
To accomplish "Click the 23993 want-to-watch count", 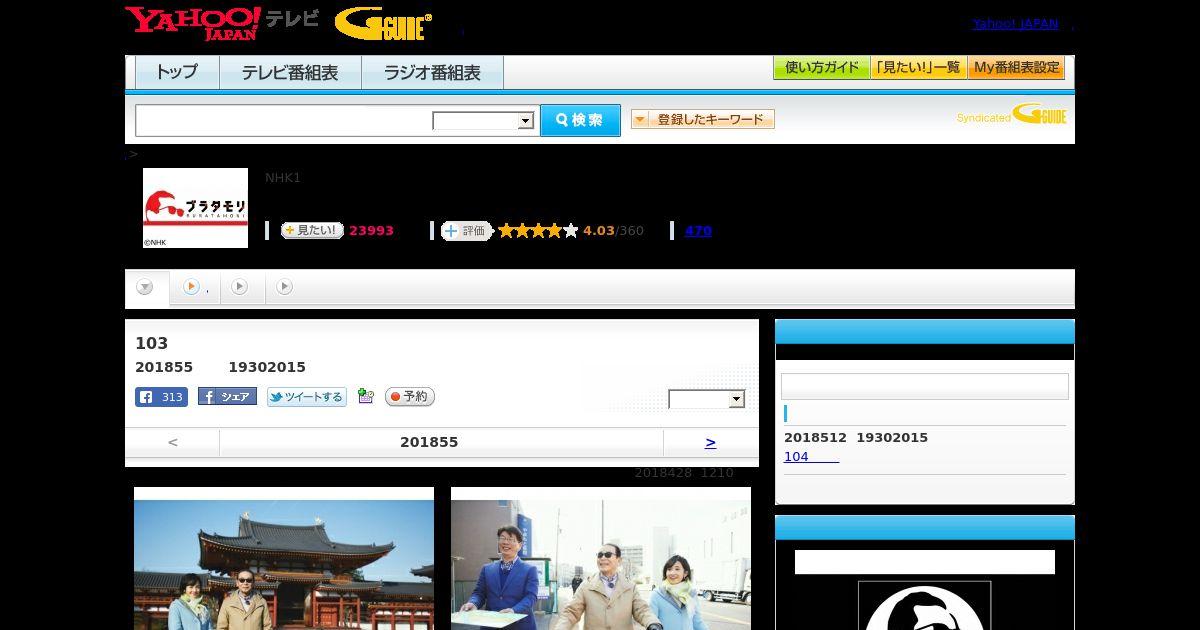I will tap(371, 231).
